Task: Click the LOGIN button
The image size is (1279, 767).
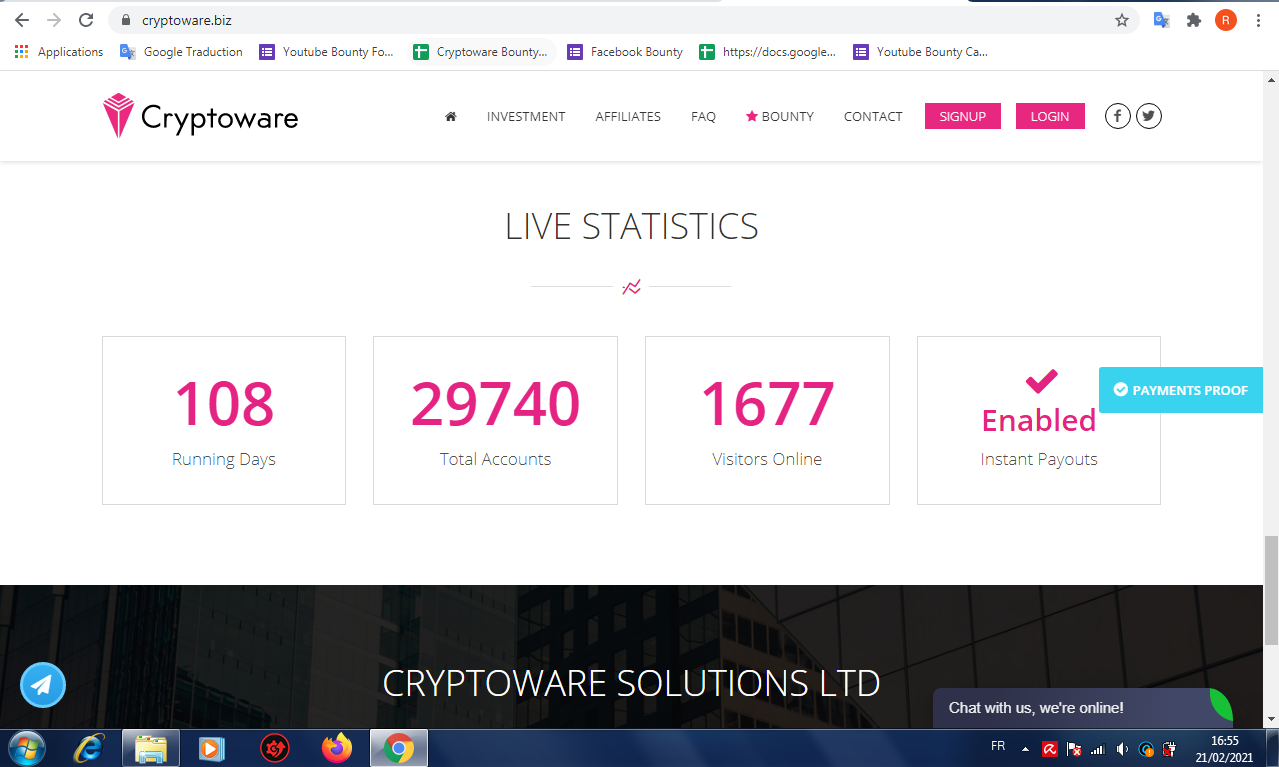Action: [1050, 116]
